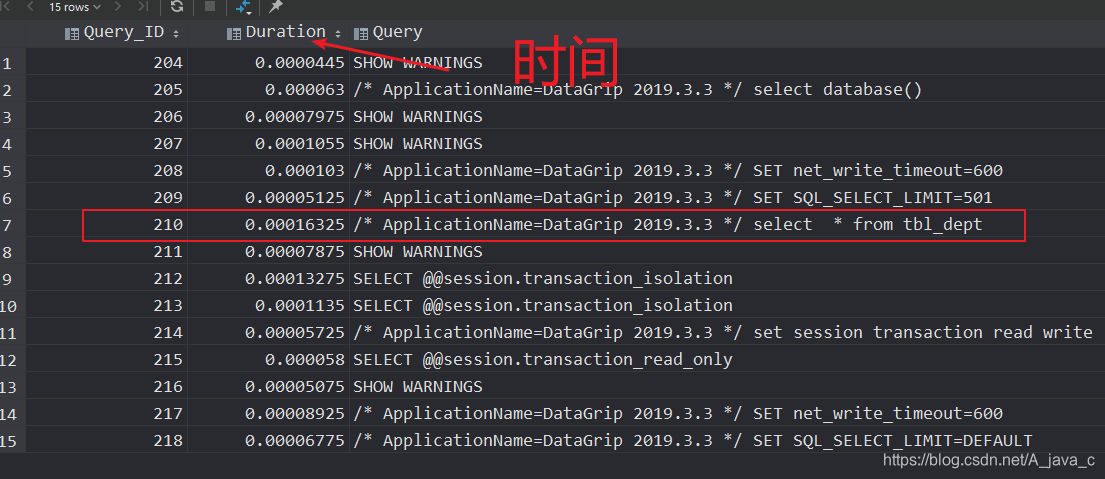Click Query_ID cell 211
The height and width of the screenshot is (479, 1105).
[168, 251]
